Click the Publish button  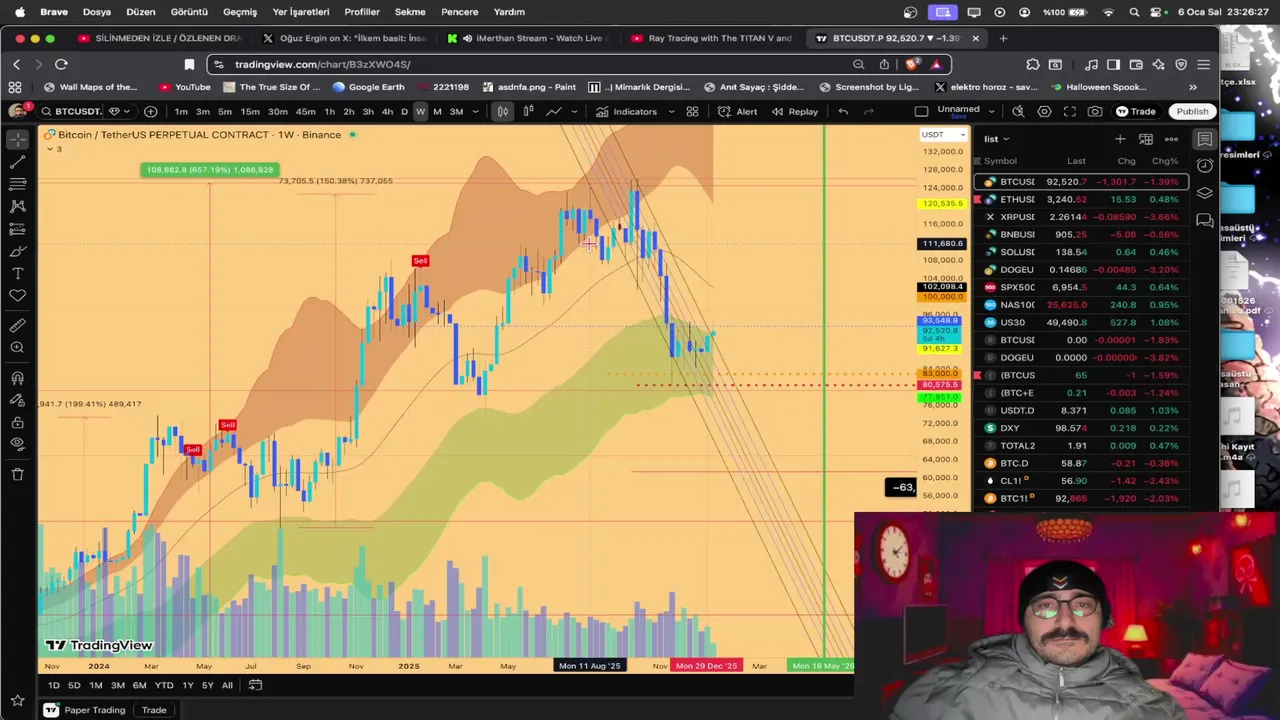1192,111
